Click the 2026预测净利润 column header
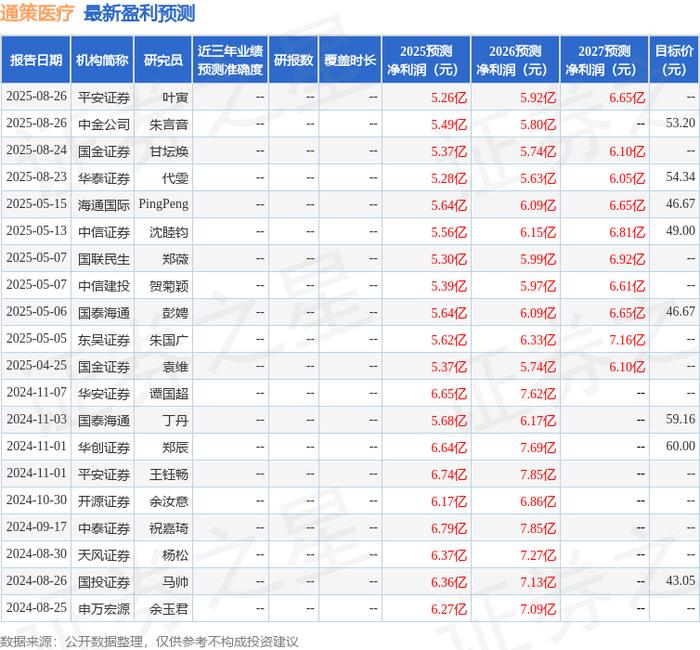The image size is (700, 650). [x=515, y=60]
